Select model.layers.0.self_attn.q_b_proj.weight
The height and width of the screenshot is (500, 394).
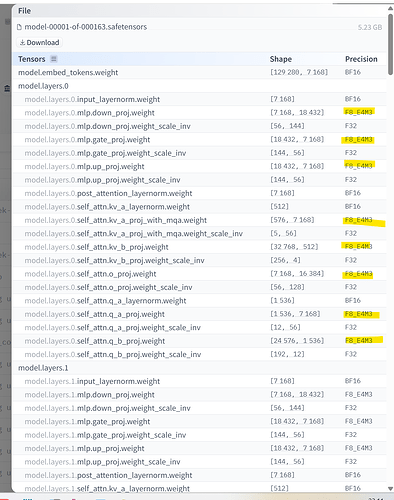[199, 341]
